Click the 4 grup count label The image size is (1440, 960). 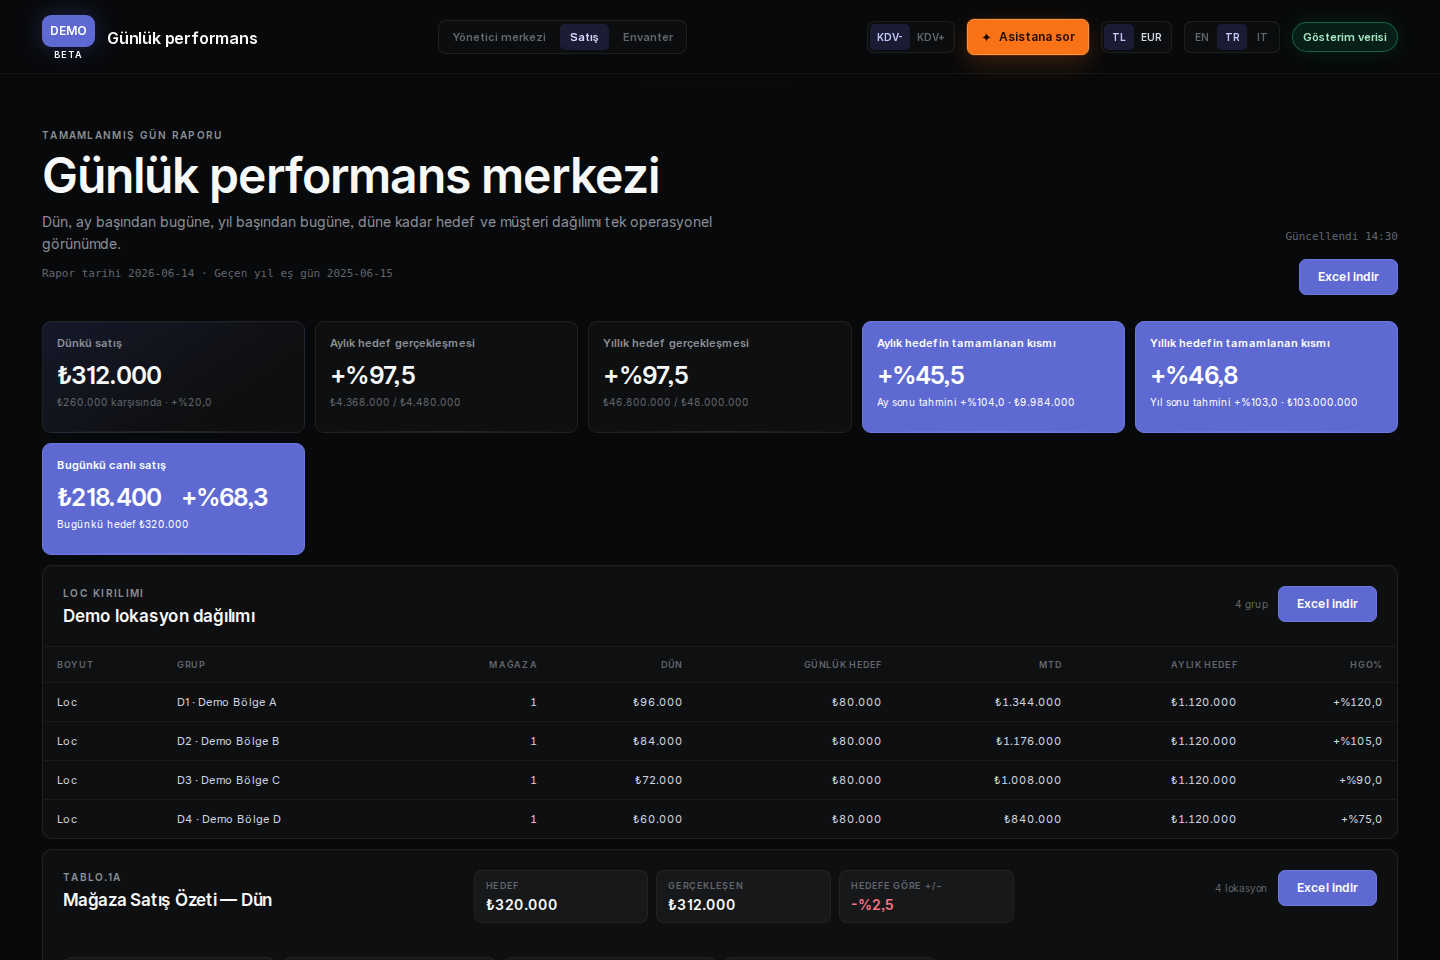(1251, 604)
